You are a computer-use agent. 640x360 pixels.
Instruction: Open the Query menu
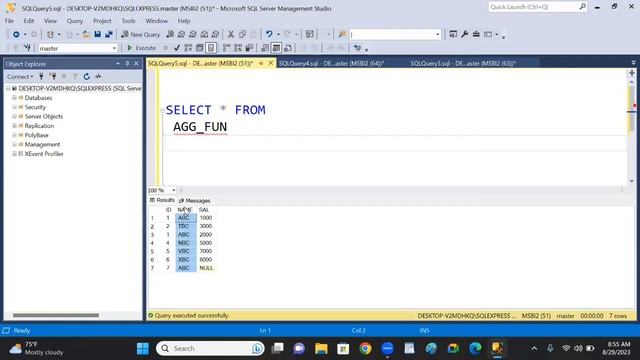coord(75,21)
